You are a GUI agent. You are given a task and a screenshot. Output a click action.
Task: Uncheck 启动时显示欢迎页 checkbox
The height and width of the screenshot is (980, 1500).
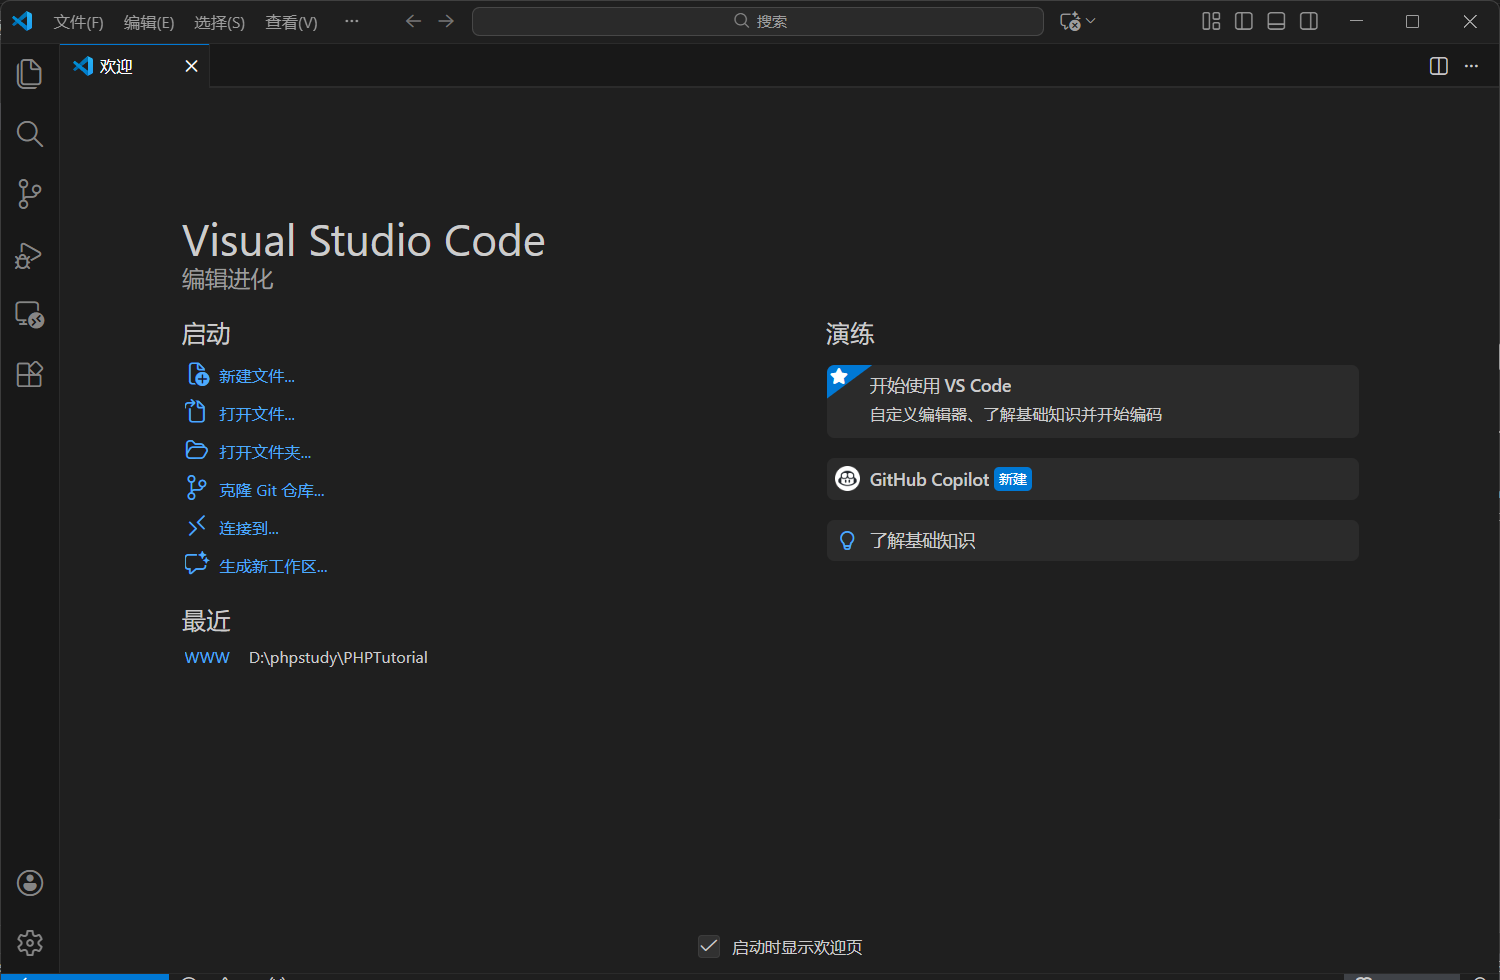(x=709, y=946)
